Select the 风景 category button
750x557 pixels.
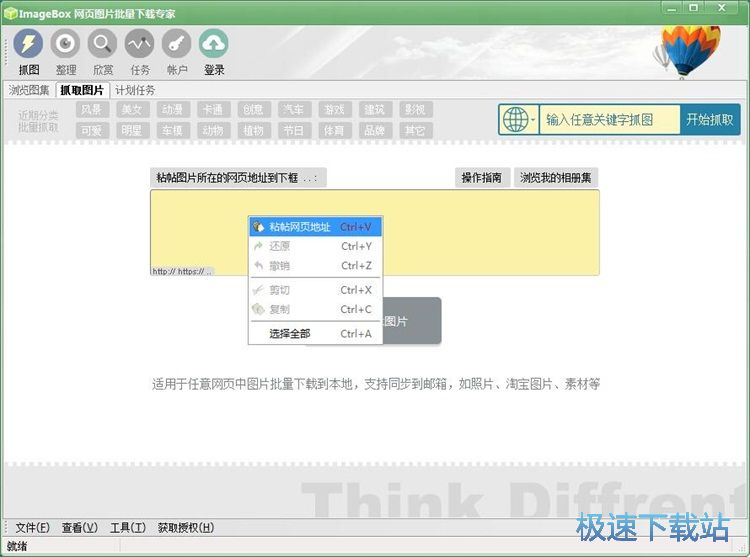(92, 109)
